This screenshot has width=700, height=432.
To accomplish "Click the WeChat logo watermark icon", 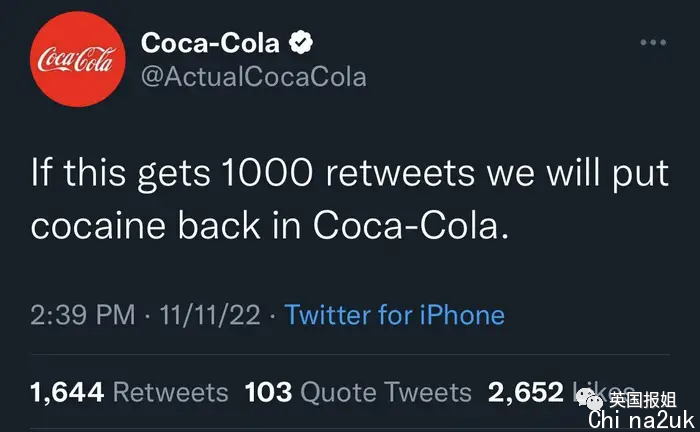I will pyautogui.click(x=589, y=399).
